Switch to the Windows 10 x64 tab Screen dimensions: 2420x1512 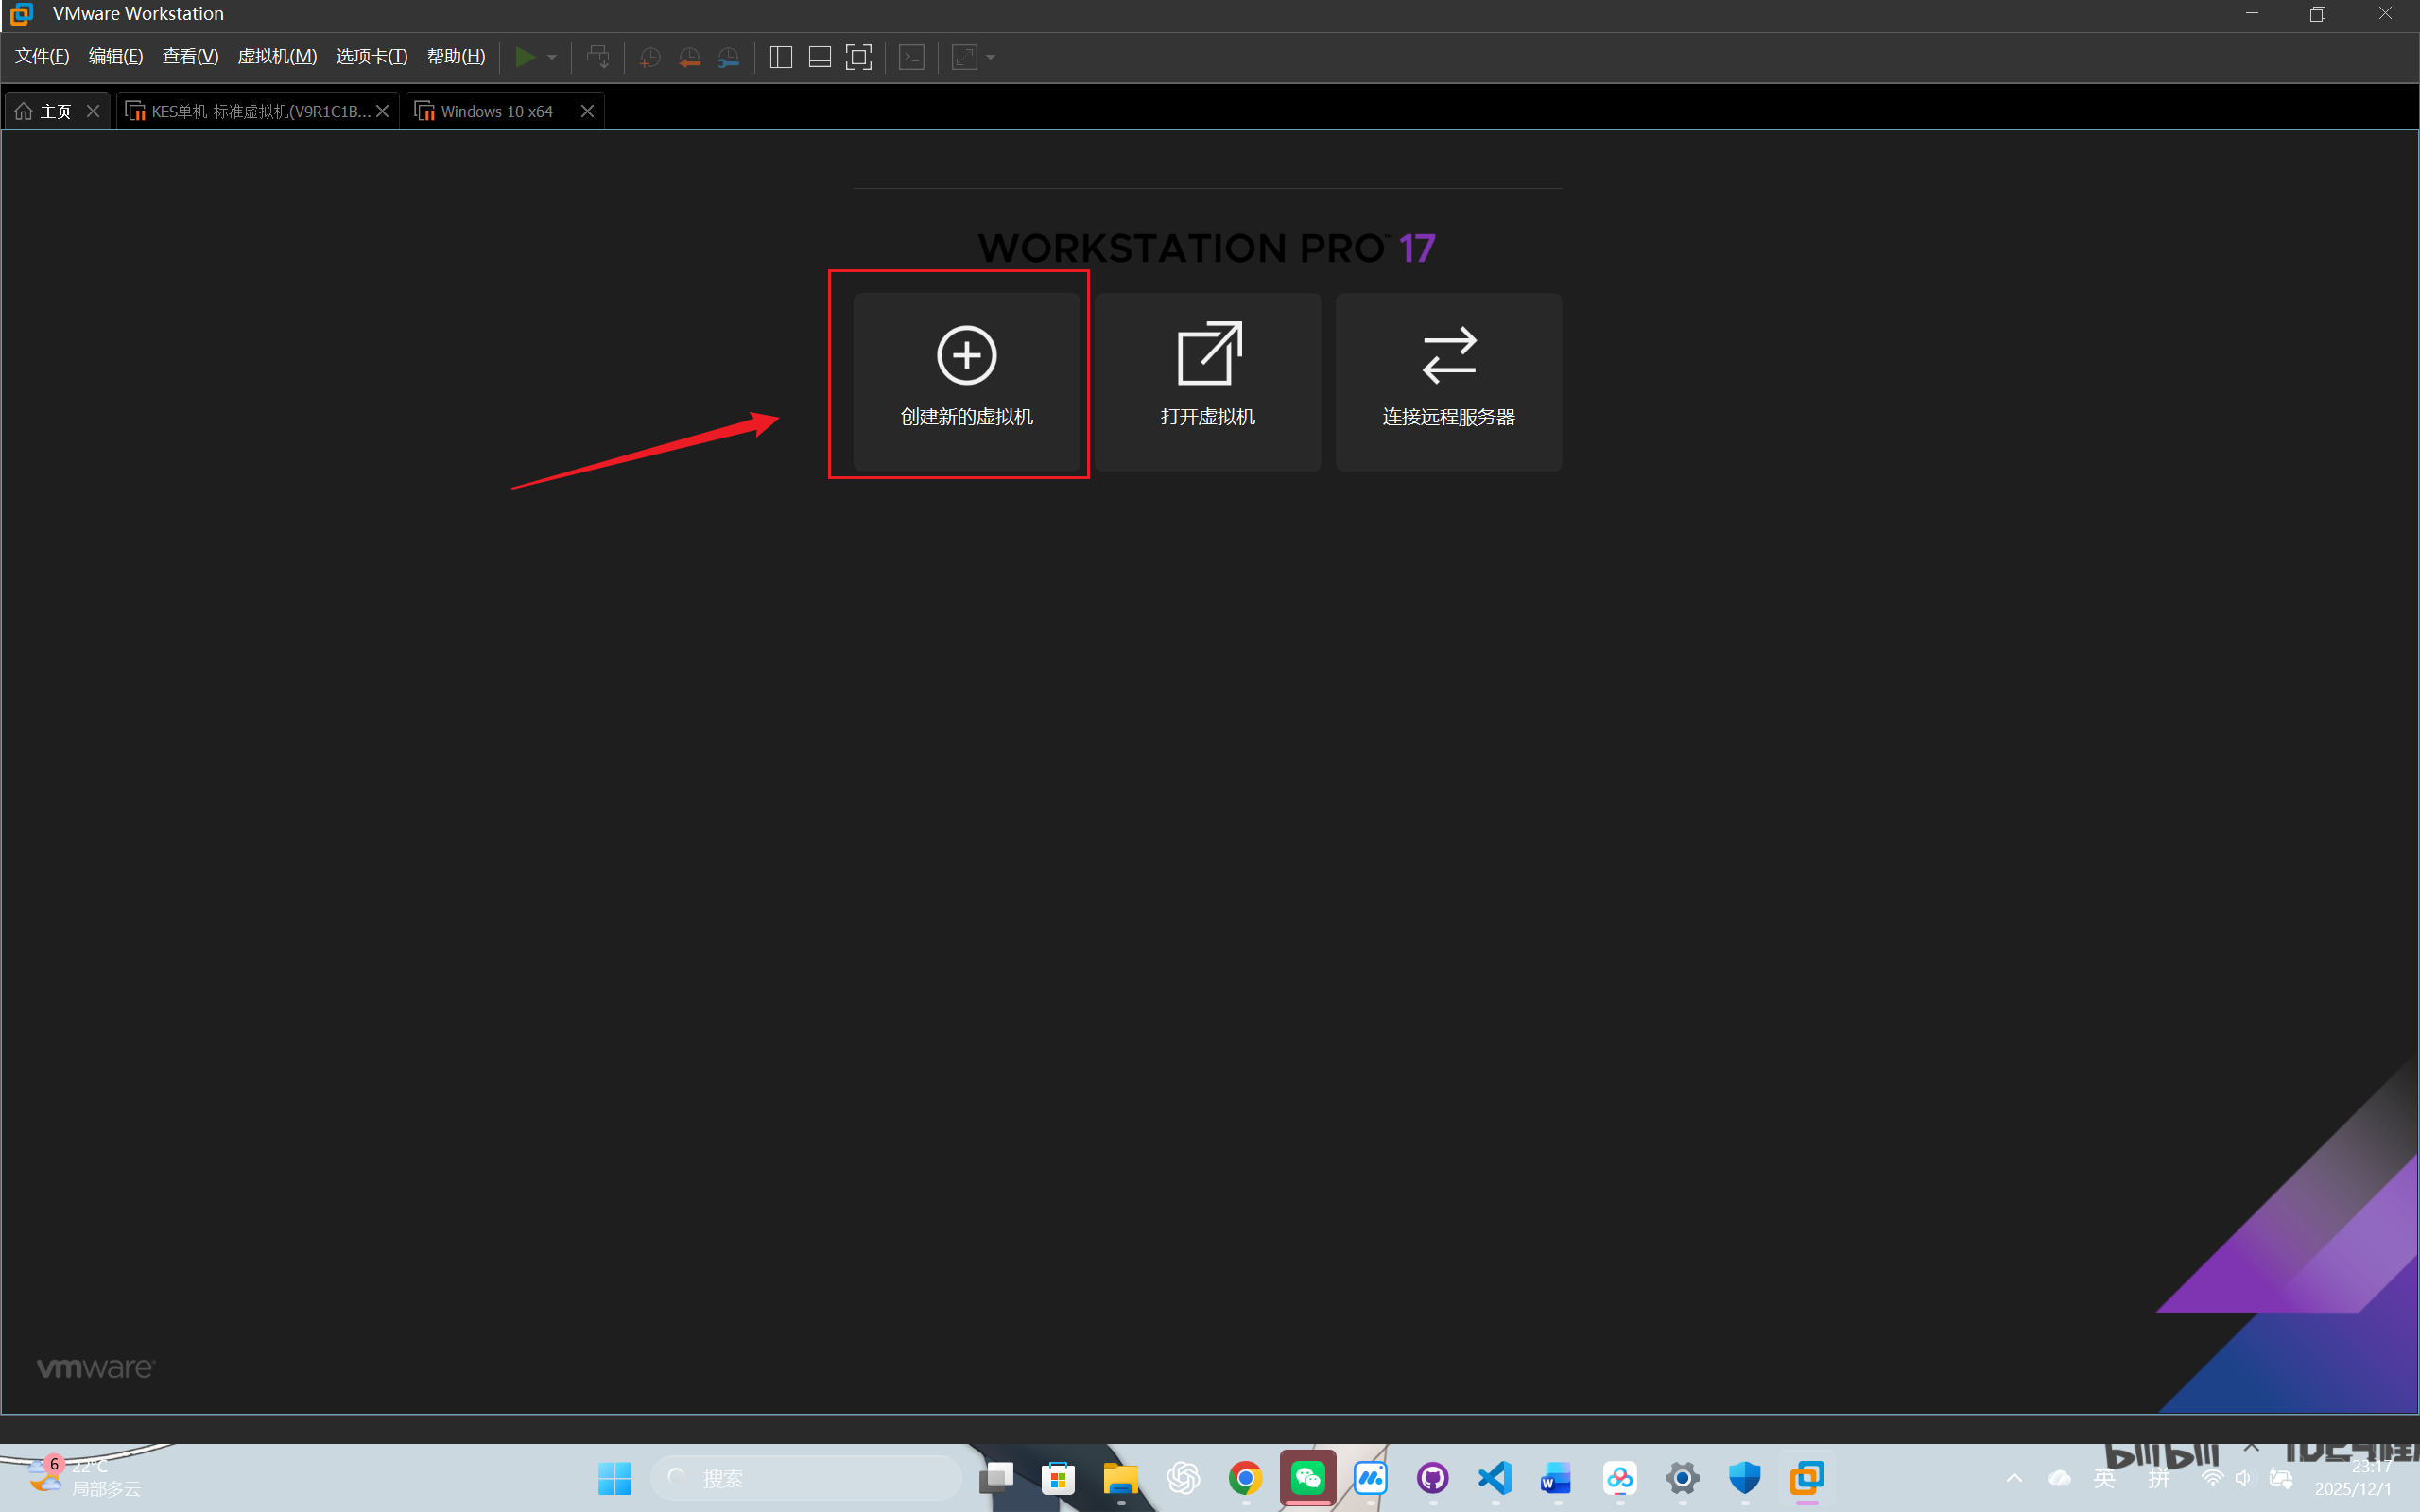(x=496, y=111)
